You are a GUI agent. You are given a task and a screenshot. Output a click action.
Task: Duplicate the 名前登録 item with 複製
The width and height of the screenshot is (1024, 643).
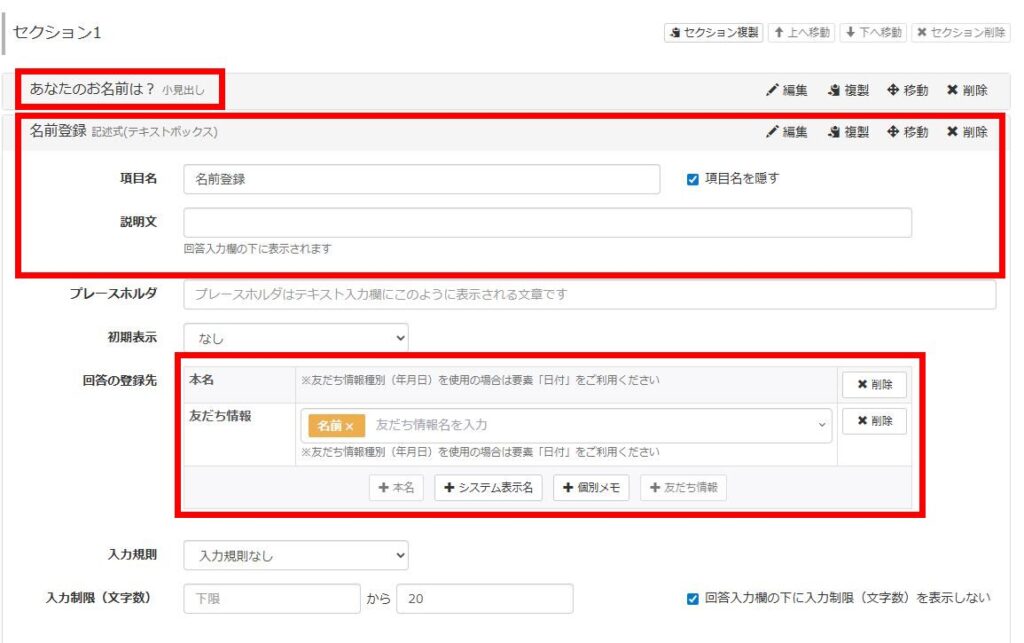click(x=848, y=132)
